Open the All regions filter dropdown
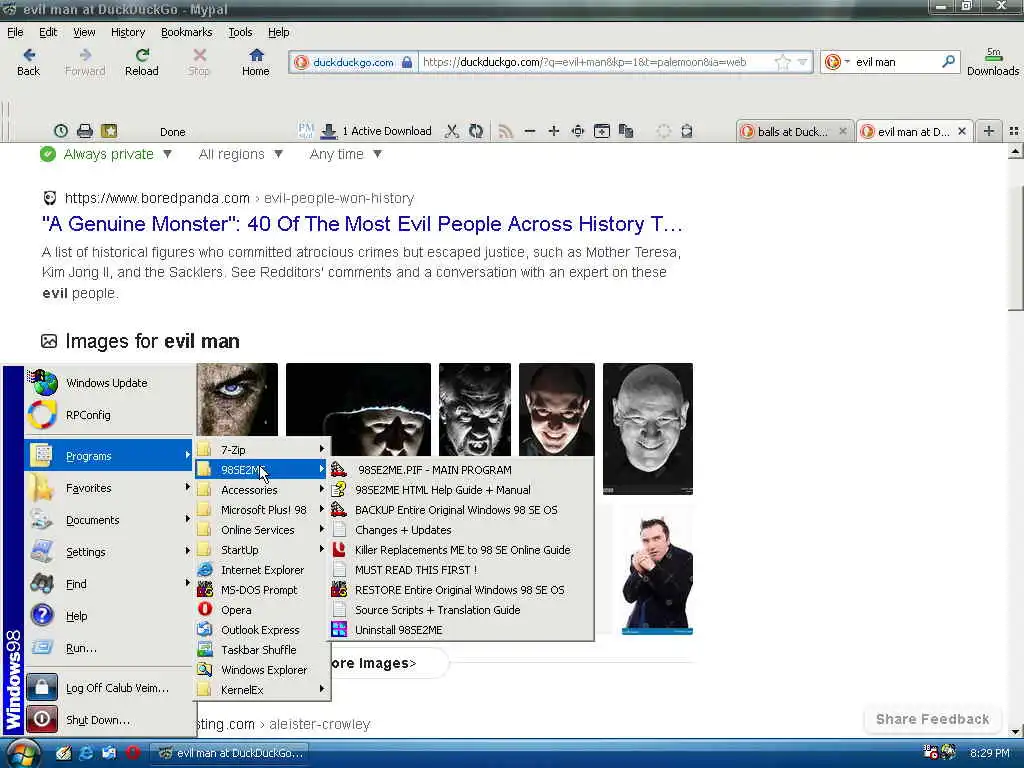The image size is (1024, 768). 240,154
